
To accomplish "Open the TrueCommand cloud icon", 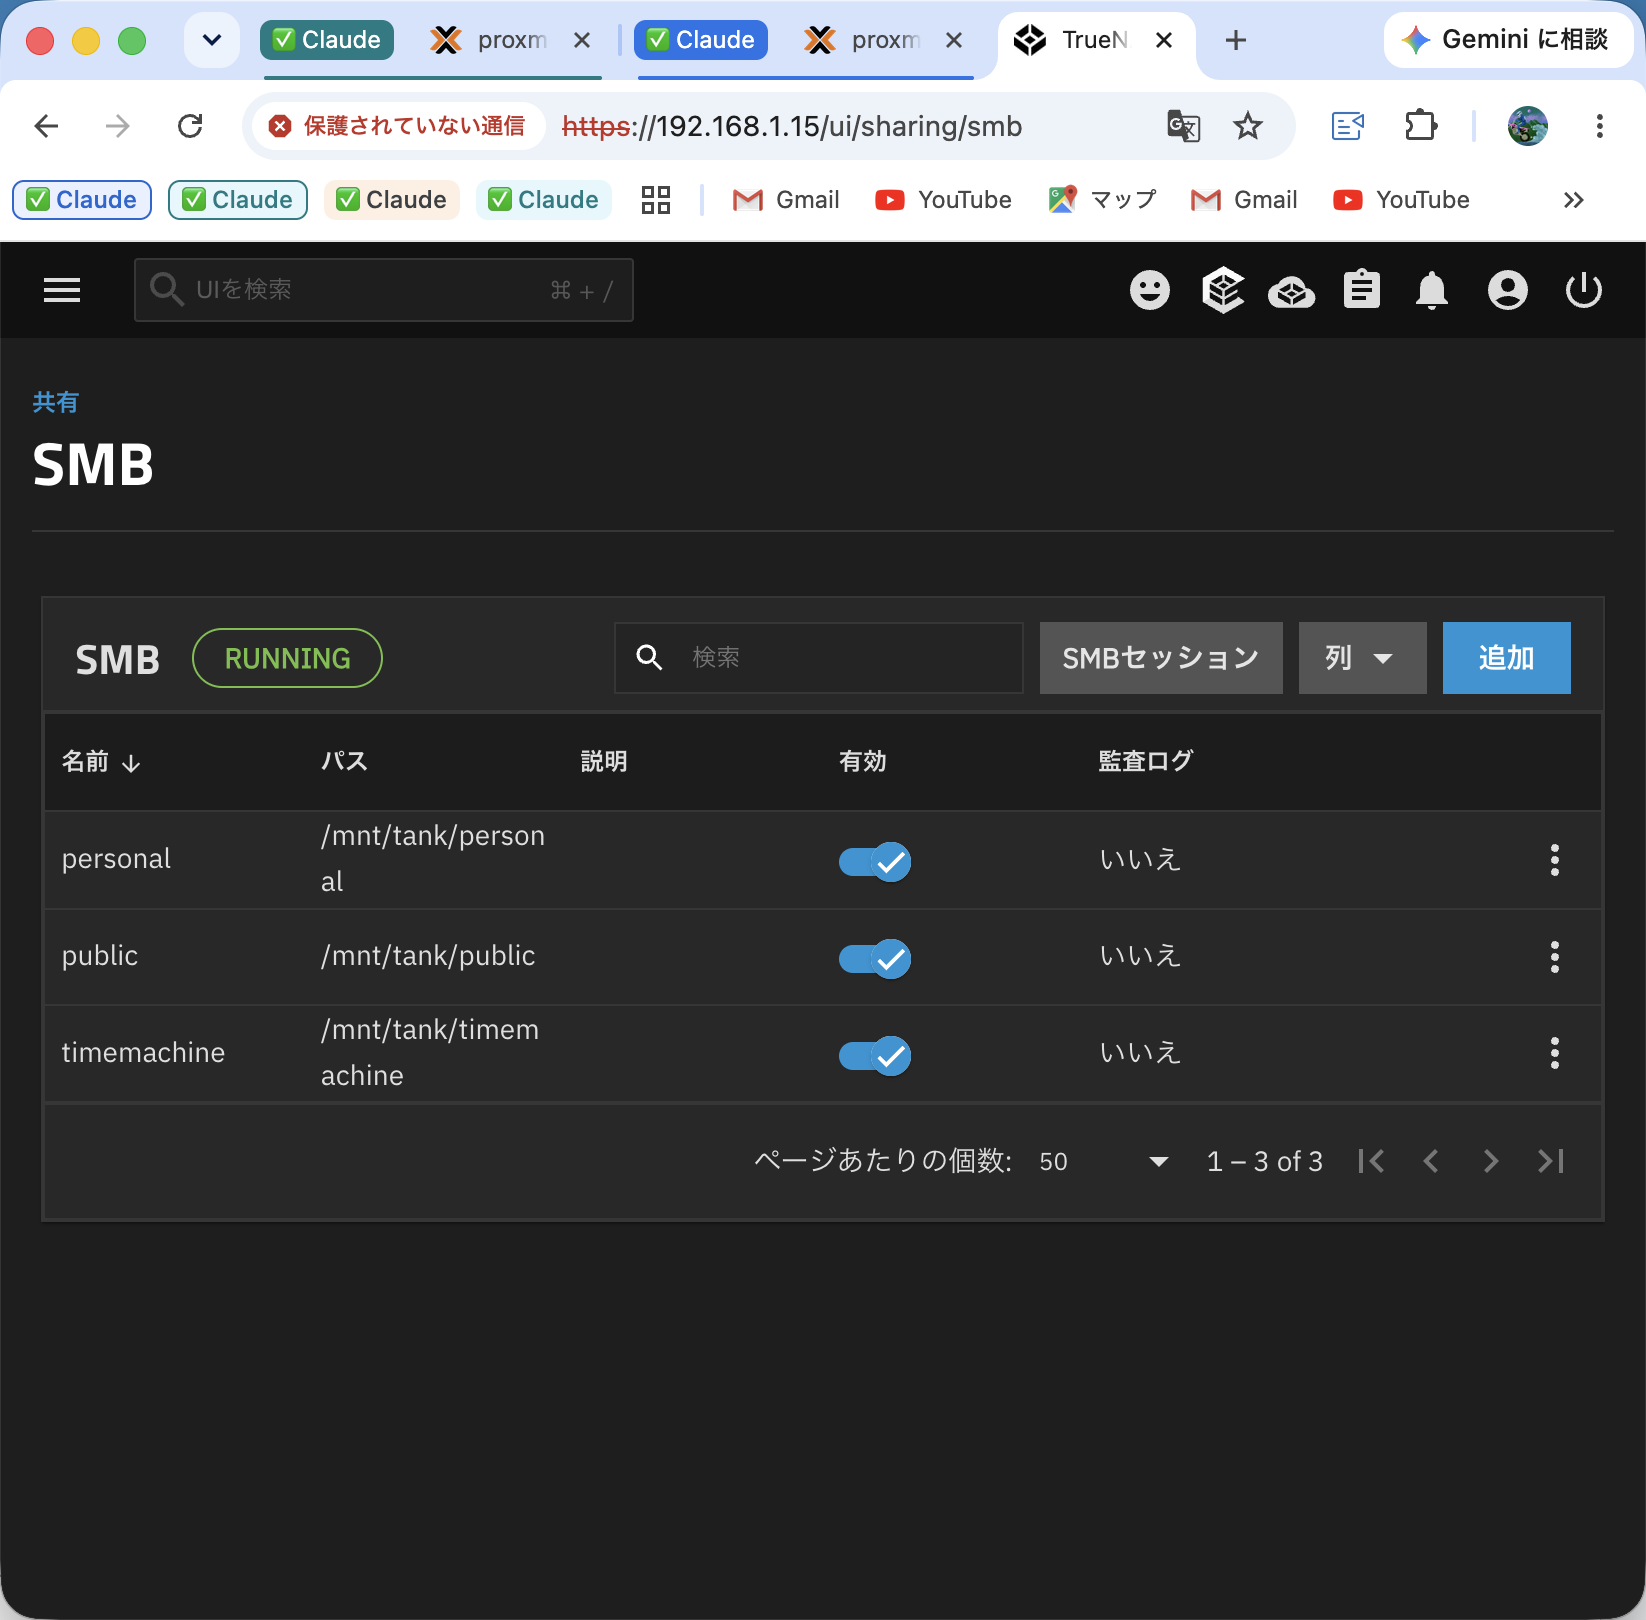I will pos(1292,292).
